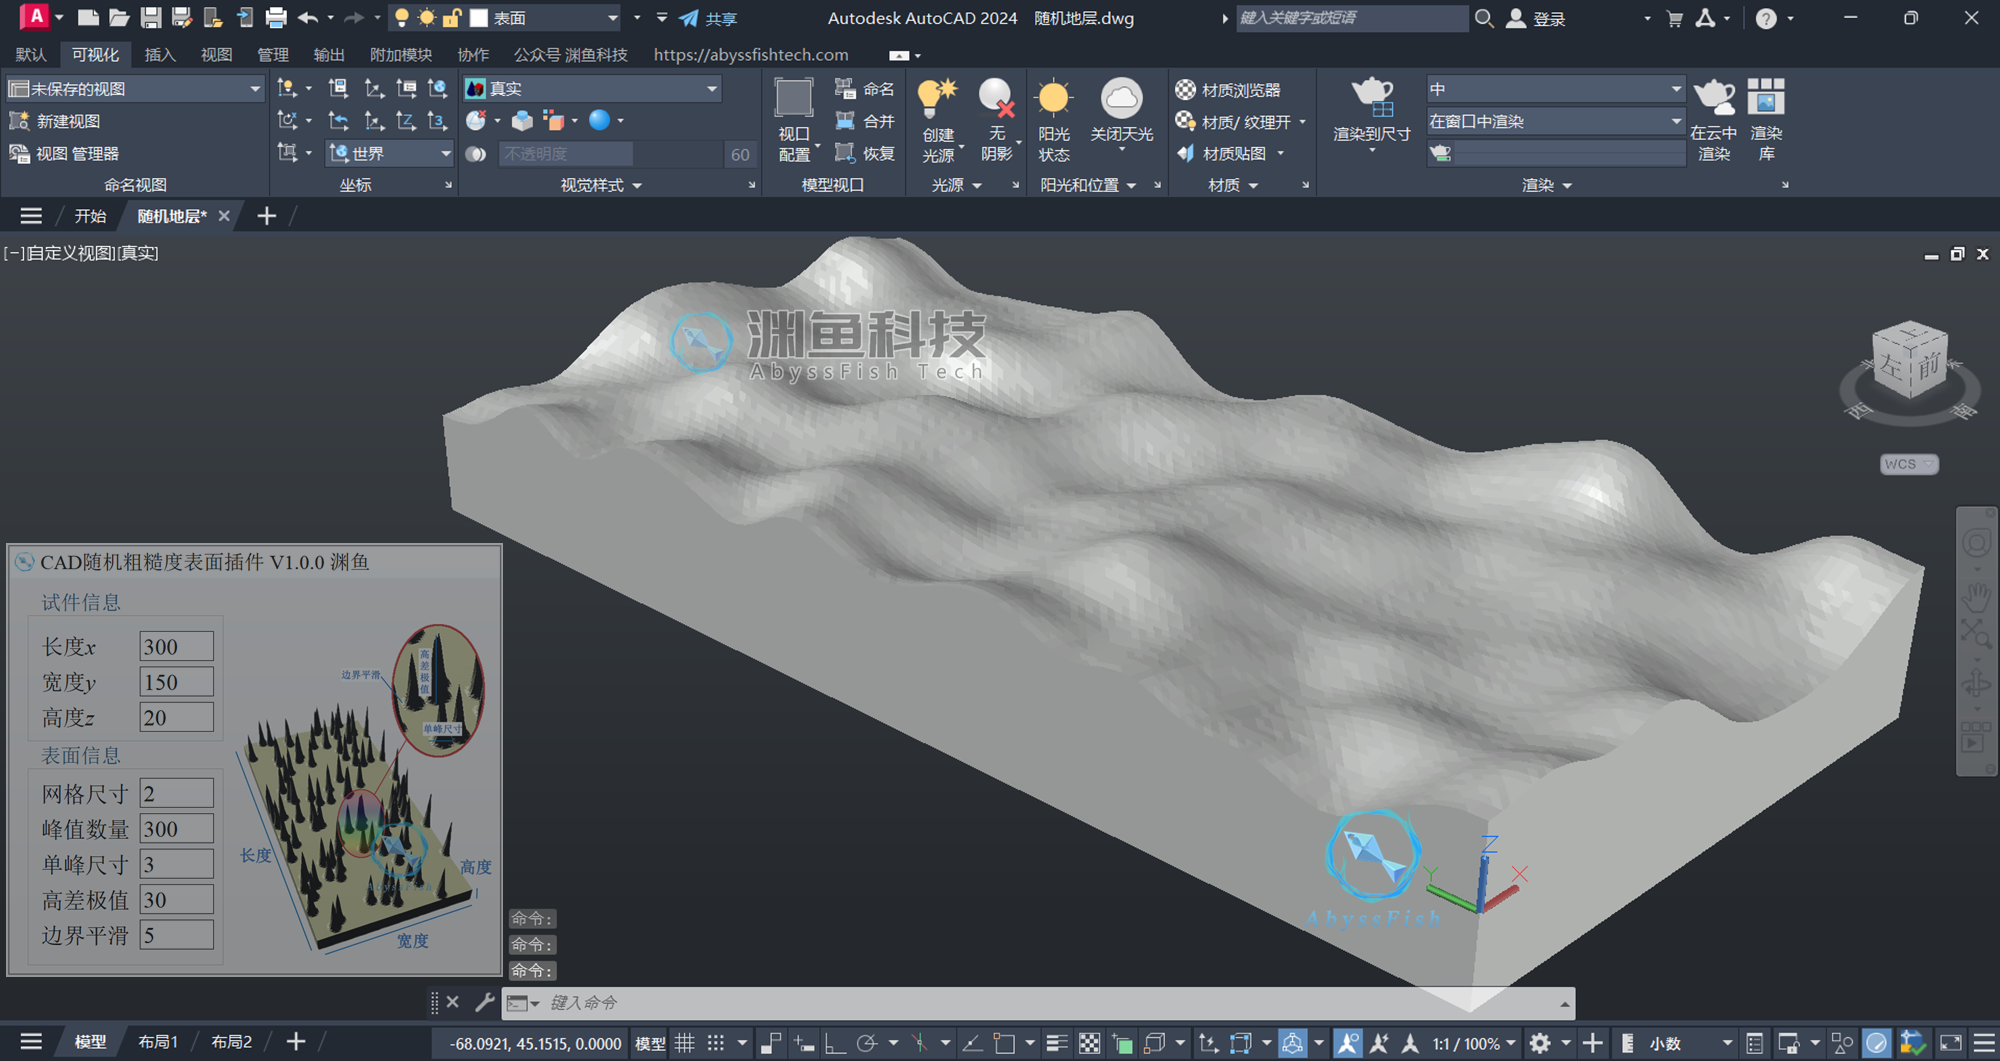Switch to Layout1 tab
Viewport: 2000px width, 1061px height.
point(158,1042)
